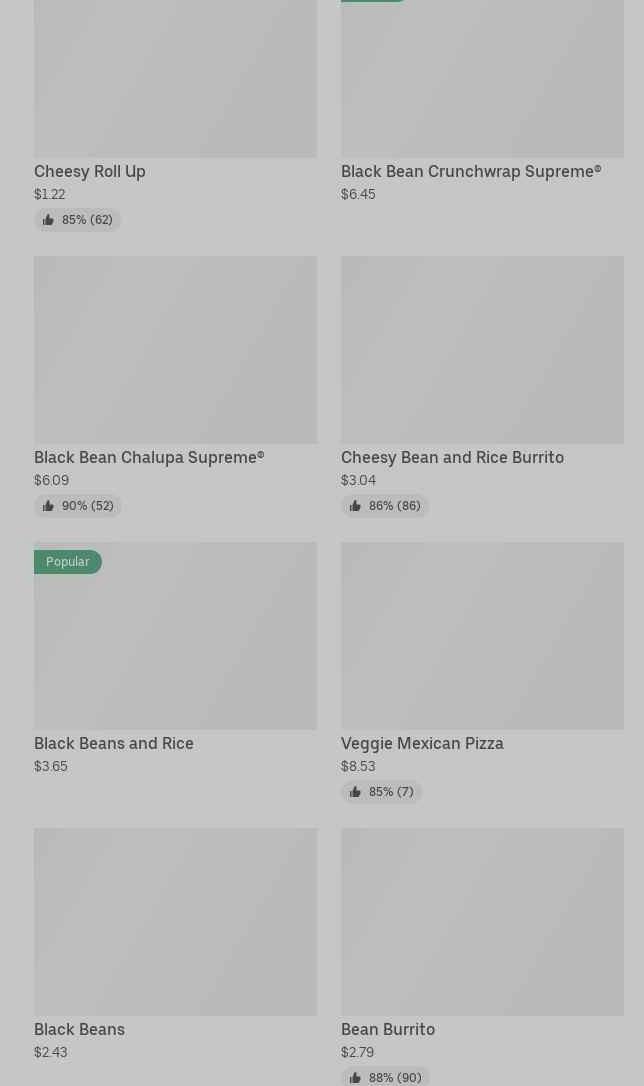Click thumbs-up icon under Veggie Mexican Pizza
Viewport: 644px width, 1086px height.
pyautogui.click(x=355, y=792)
